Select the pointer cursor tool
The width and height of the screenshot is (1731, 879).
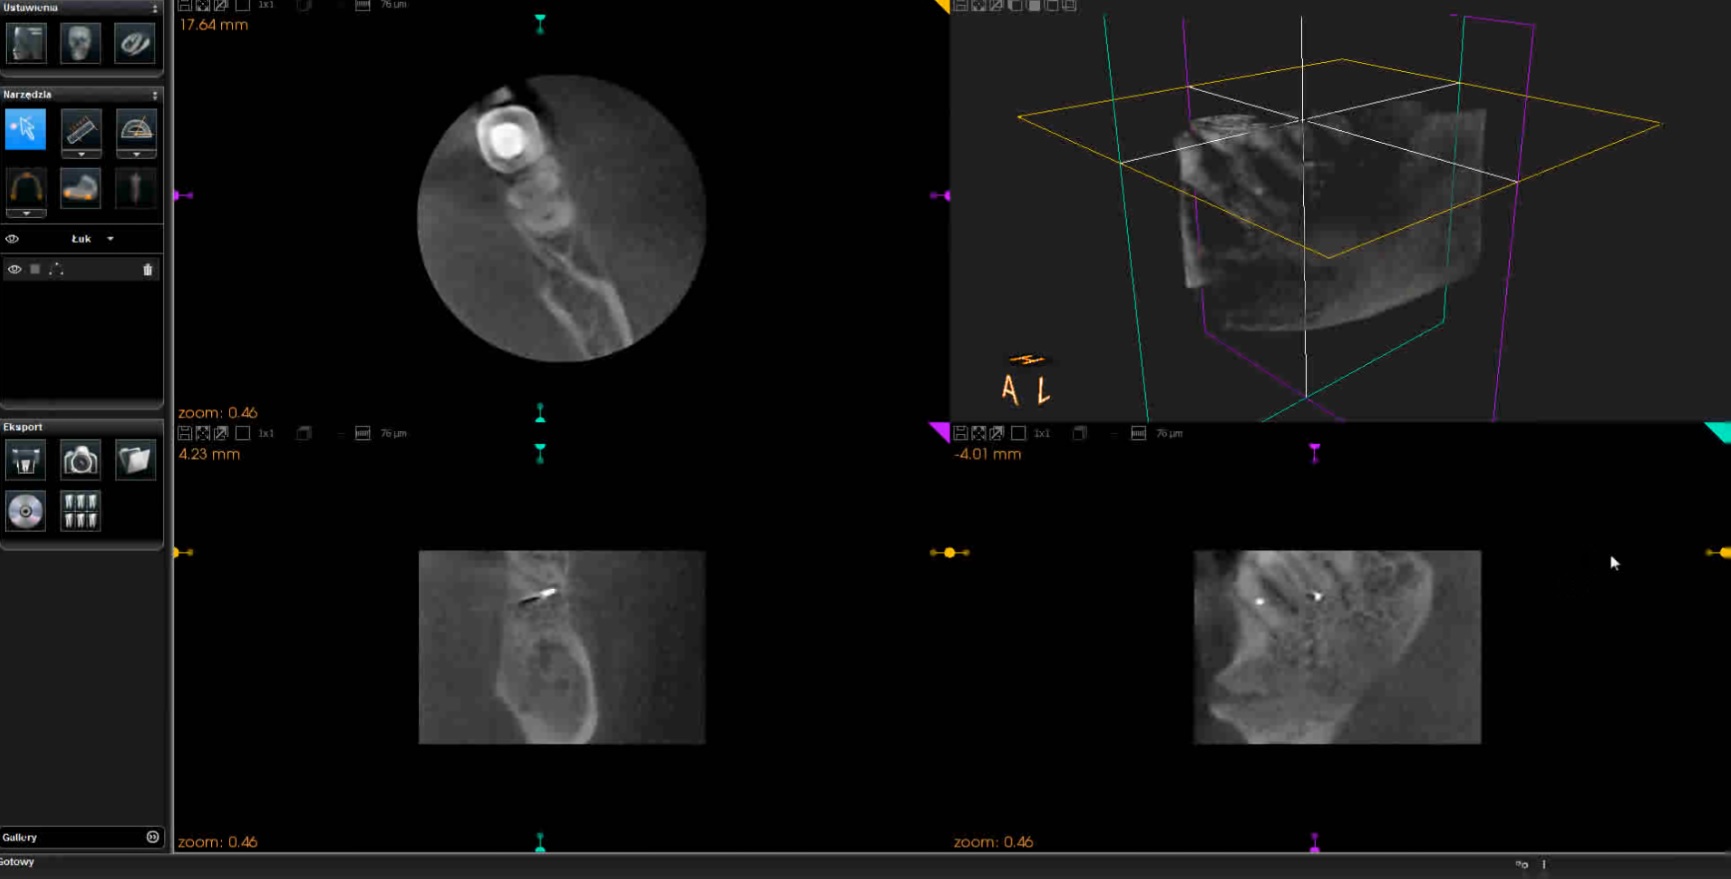pos(25,130)
